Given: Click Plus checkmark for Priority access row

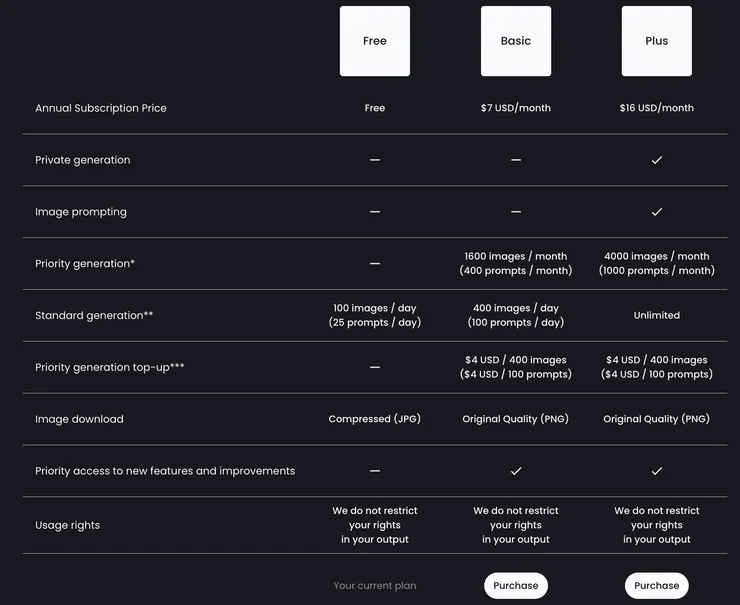Looking at the screenshot, I should pos(656,471).
